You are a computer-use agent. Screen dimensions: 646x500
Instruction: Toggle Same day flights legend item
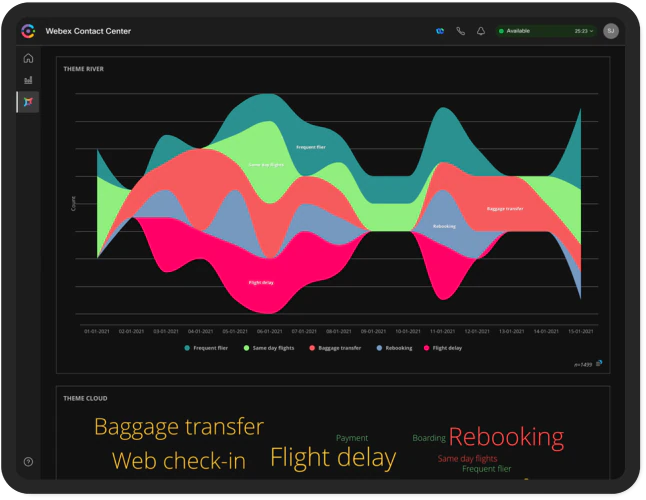(270, 348)
